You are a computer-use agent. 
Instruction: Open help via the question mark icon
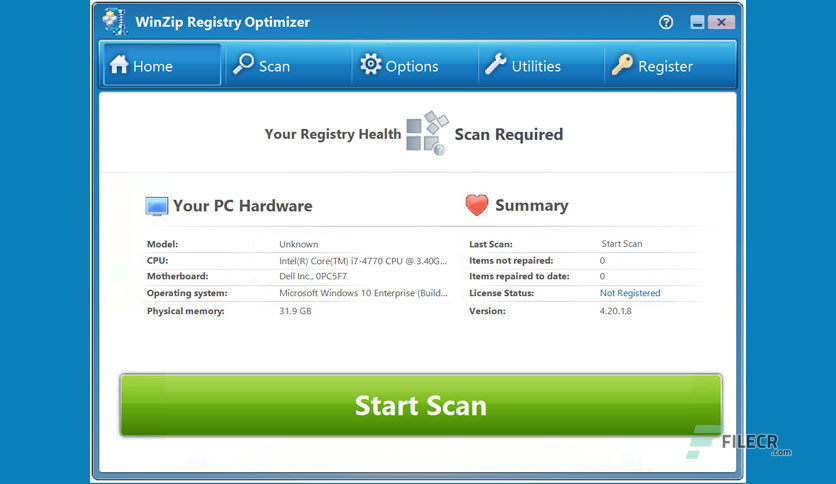(x=665, y=22)
